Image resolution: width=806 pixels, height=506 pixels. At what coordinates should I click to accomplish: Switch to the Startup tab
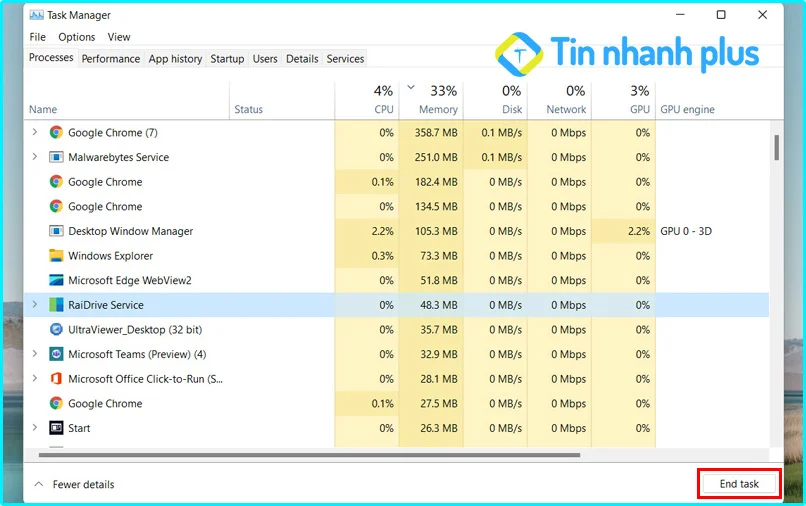(x=227, y=59)
